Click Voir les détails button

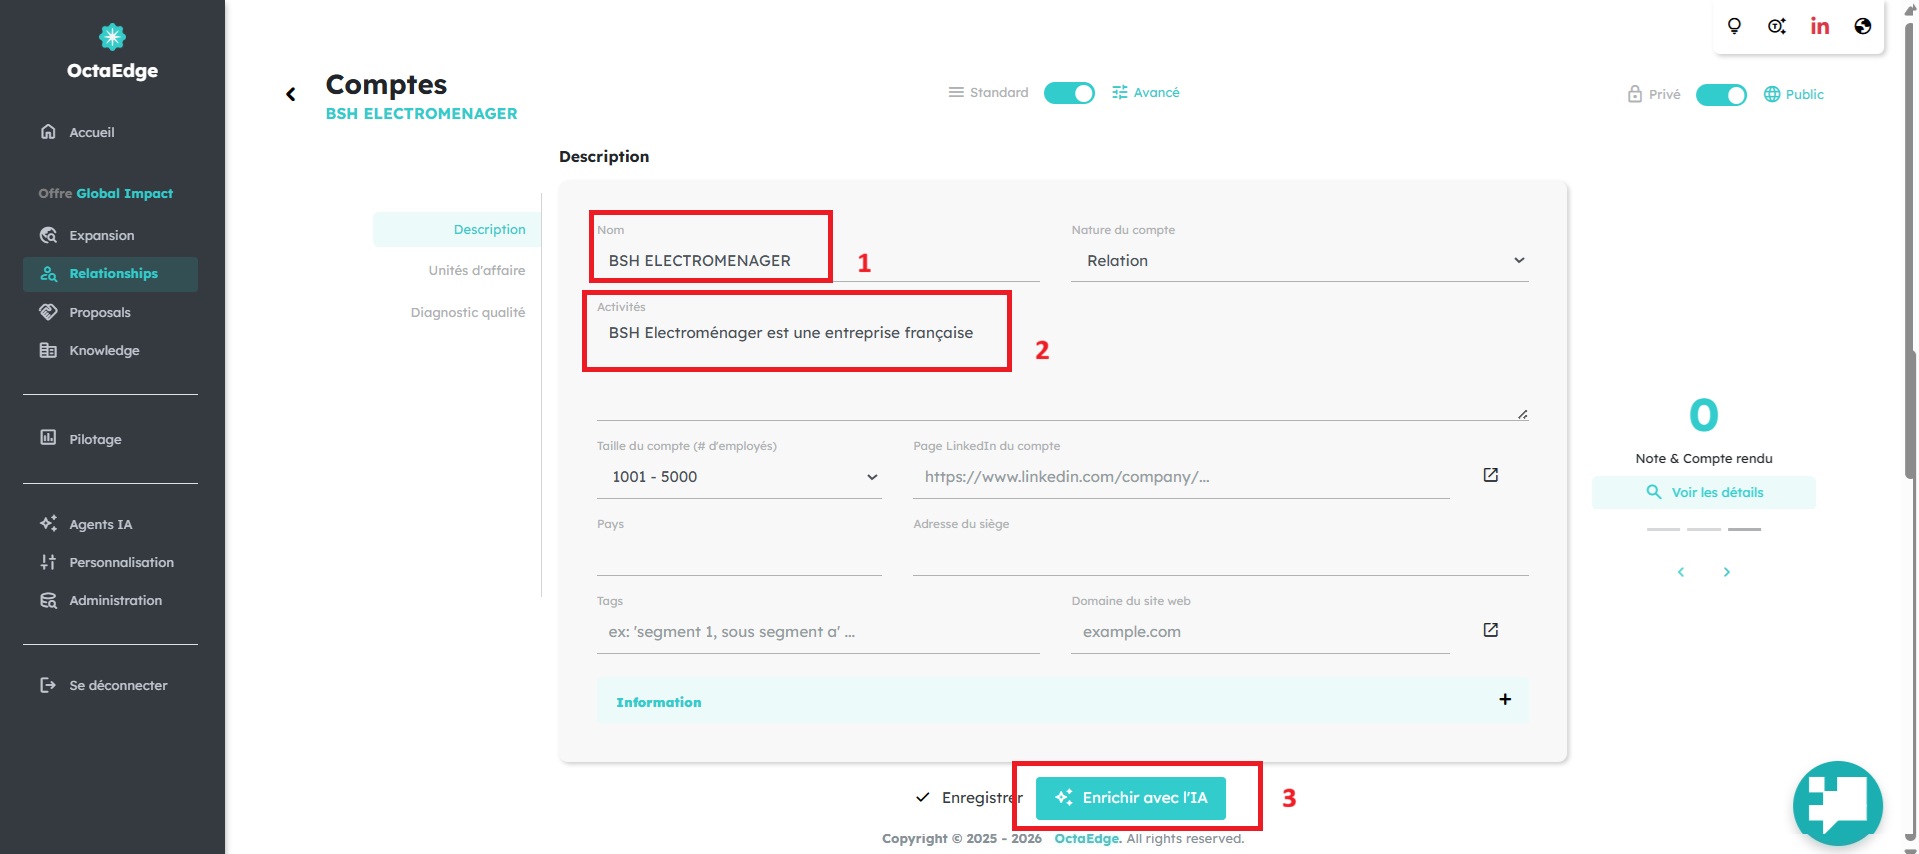click(1704, 492)
